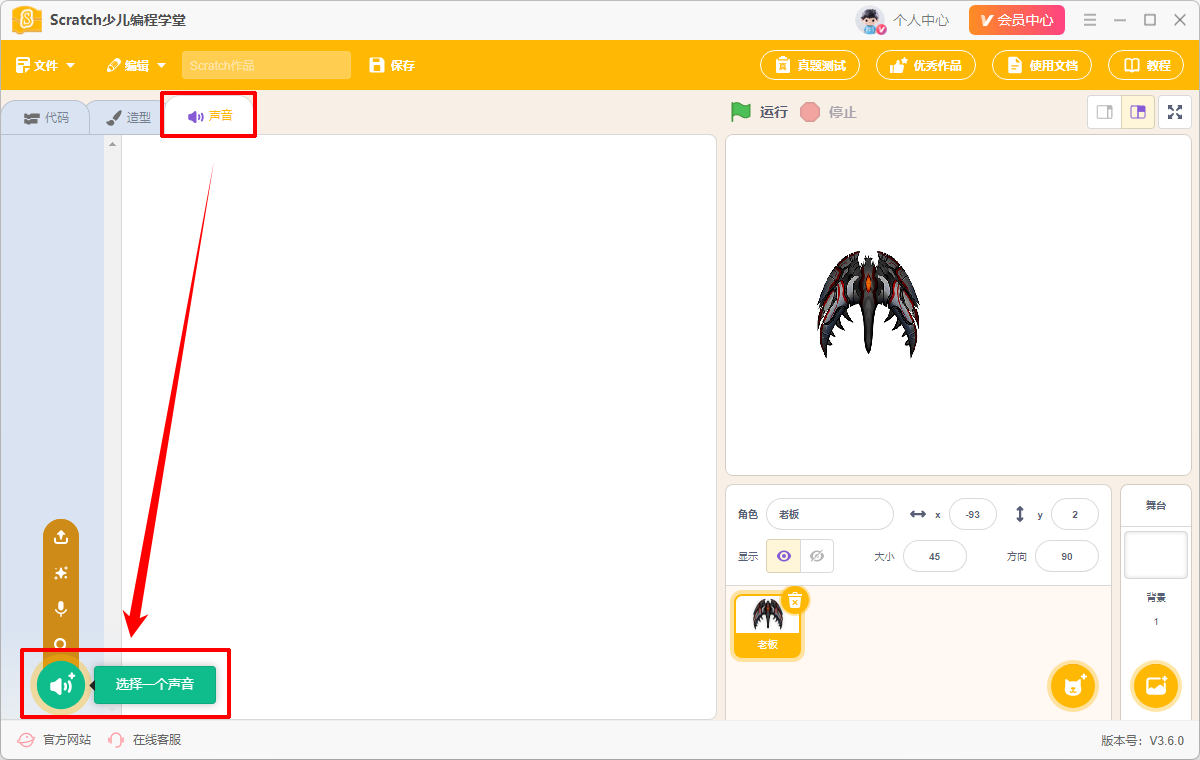Click the 舞台 stage panel label
The image size is (1200, 760).
click(1156, 505)
